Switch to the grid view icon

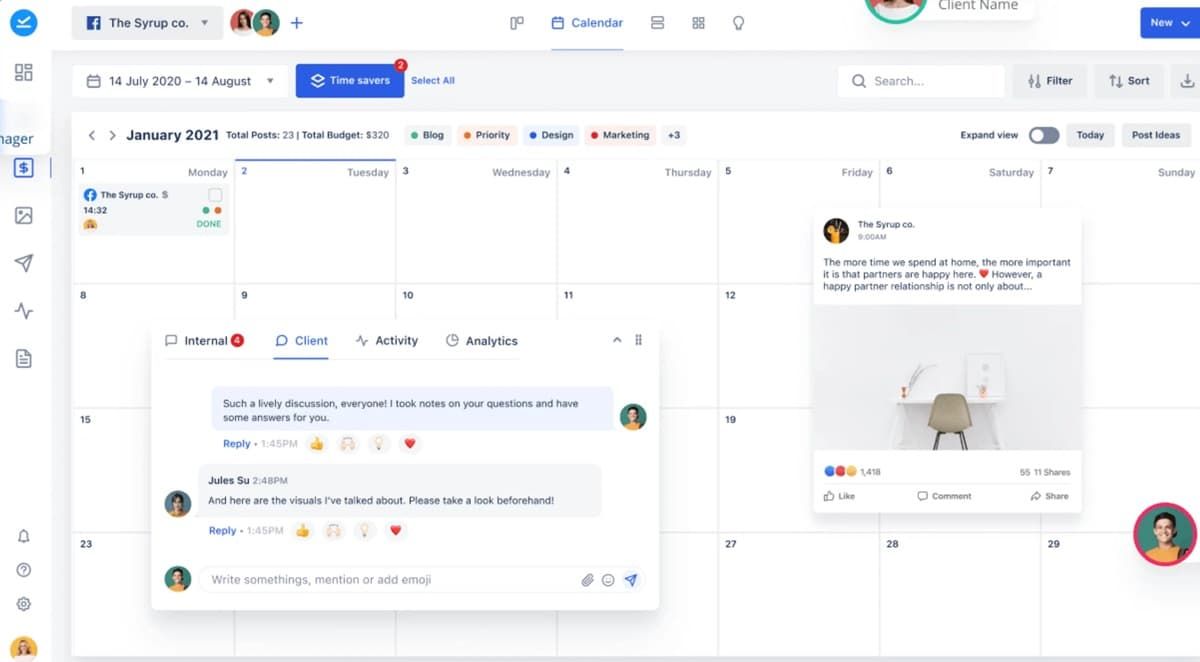698,23
